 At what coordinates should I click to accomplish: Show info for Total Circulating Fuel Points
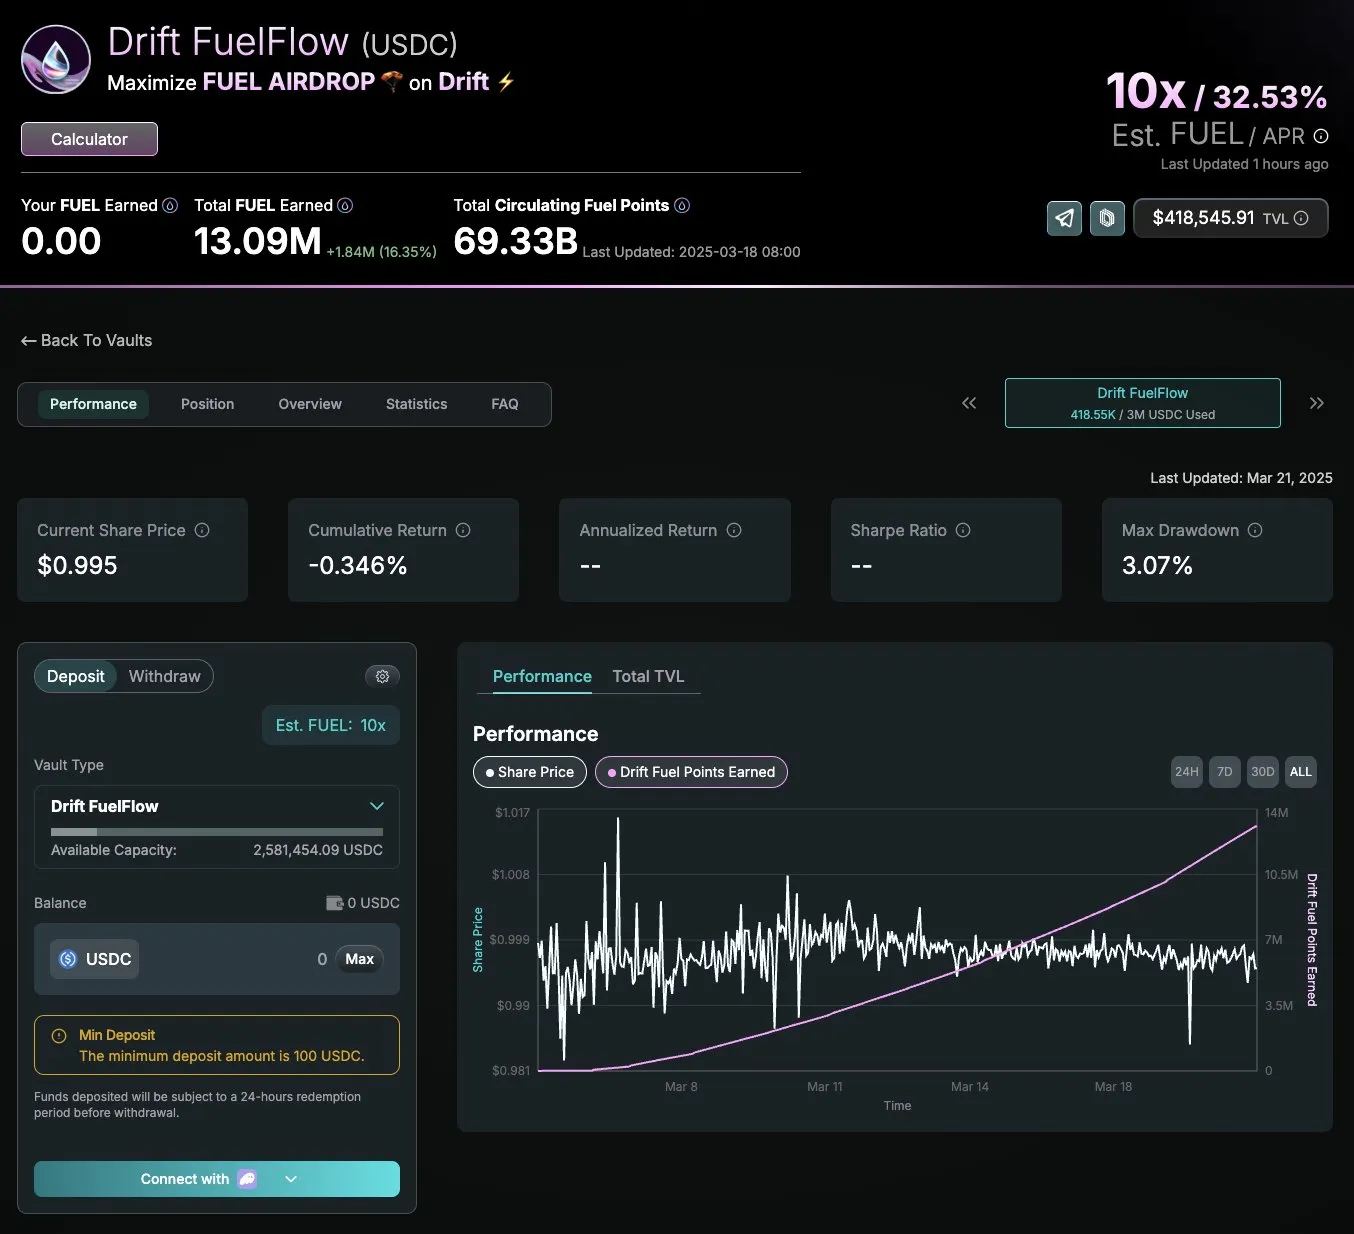pyautogui.click(x=682, y=205)
